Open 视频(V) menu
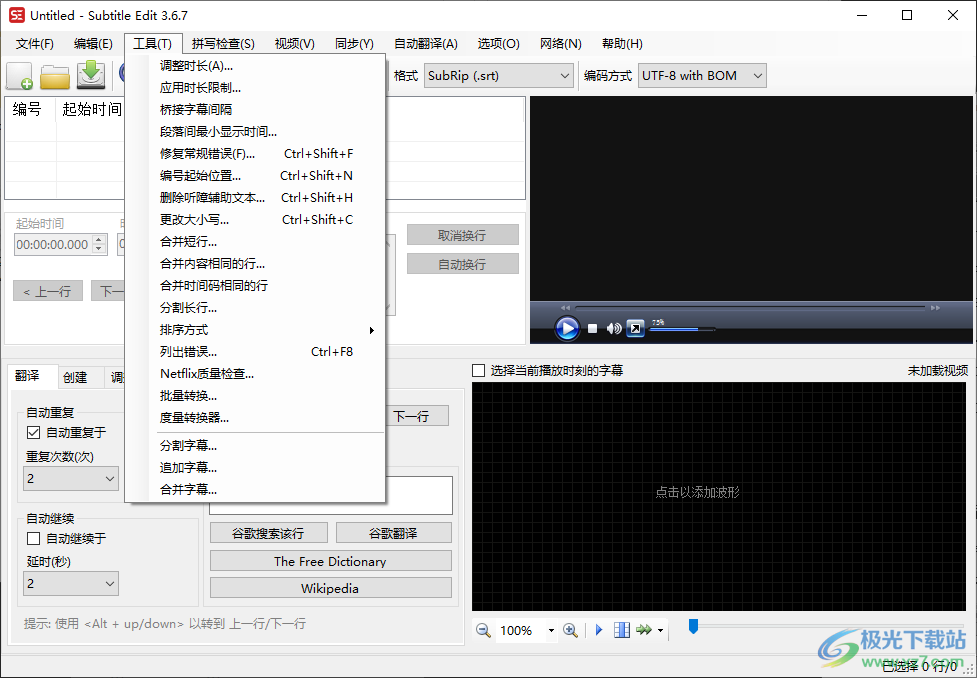This screenshot has width=977, height=678. pos(295,44)
